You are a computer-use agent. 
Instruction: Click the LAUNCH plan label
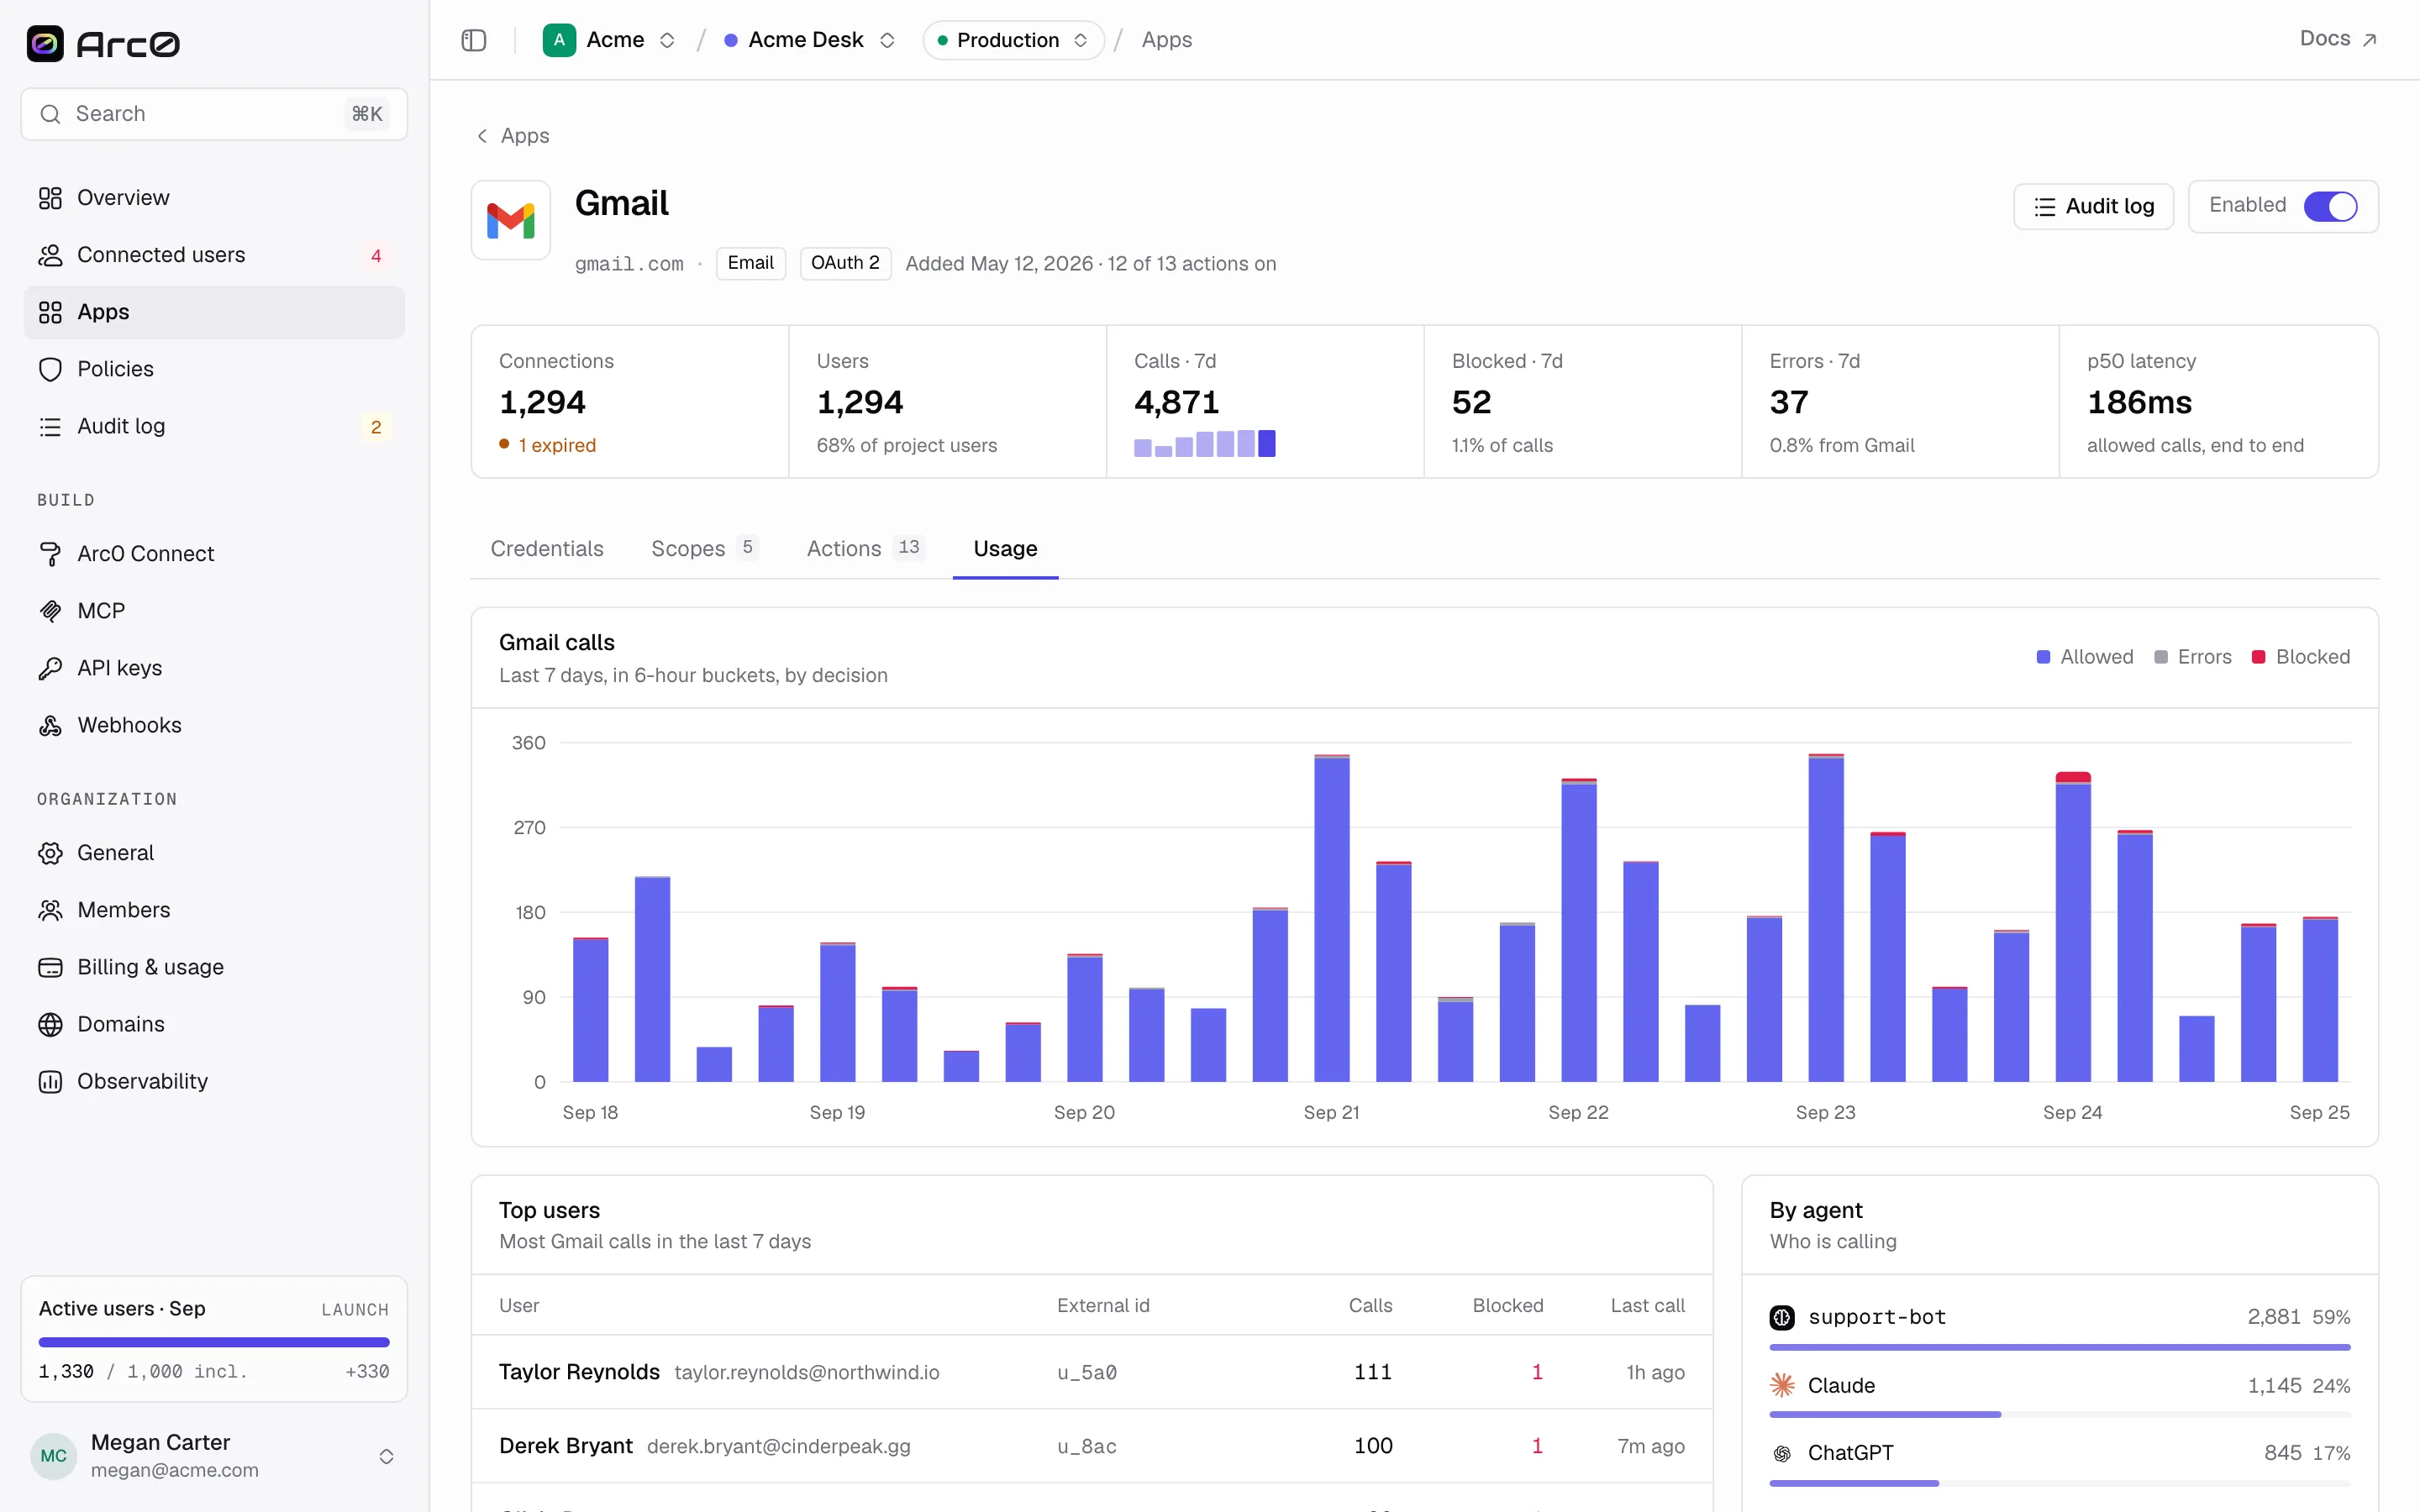[355, 1310]
